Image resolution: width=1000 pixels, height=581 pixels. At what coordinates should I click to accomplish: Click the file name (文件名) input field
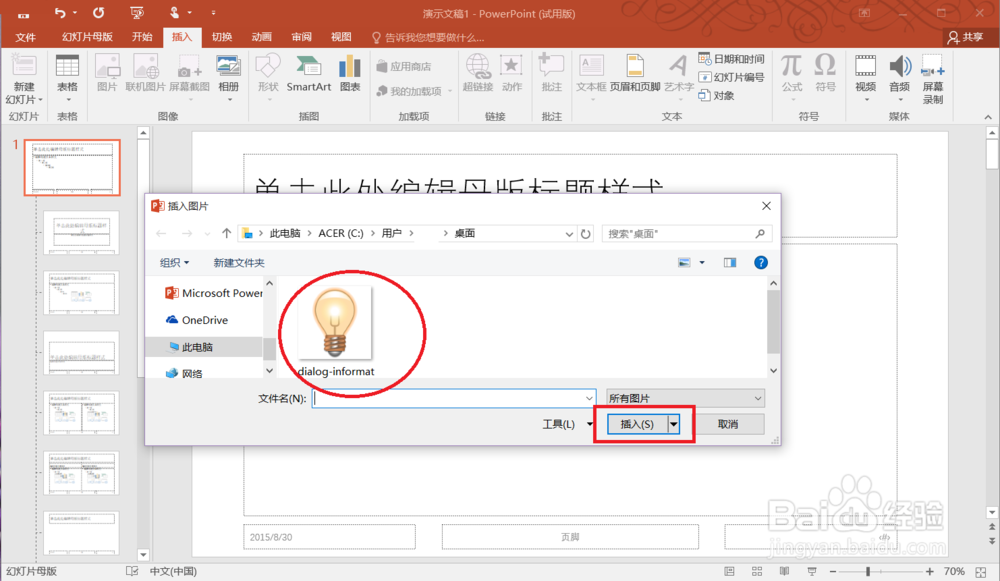tap(453, 399)
